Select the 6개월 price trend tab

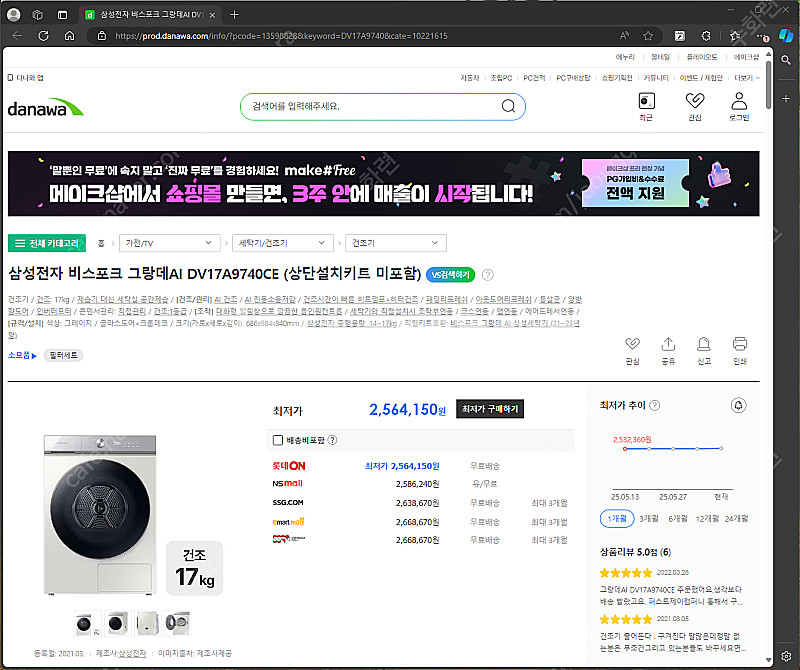tap(678, 518)
